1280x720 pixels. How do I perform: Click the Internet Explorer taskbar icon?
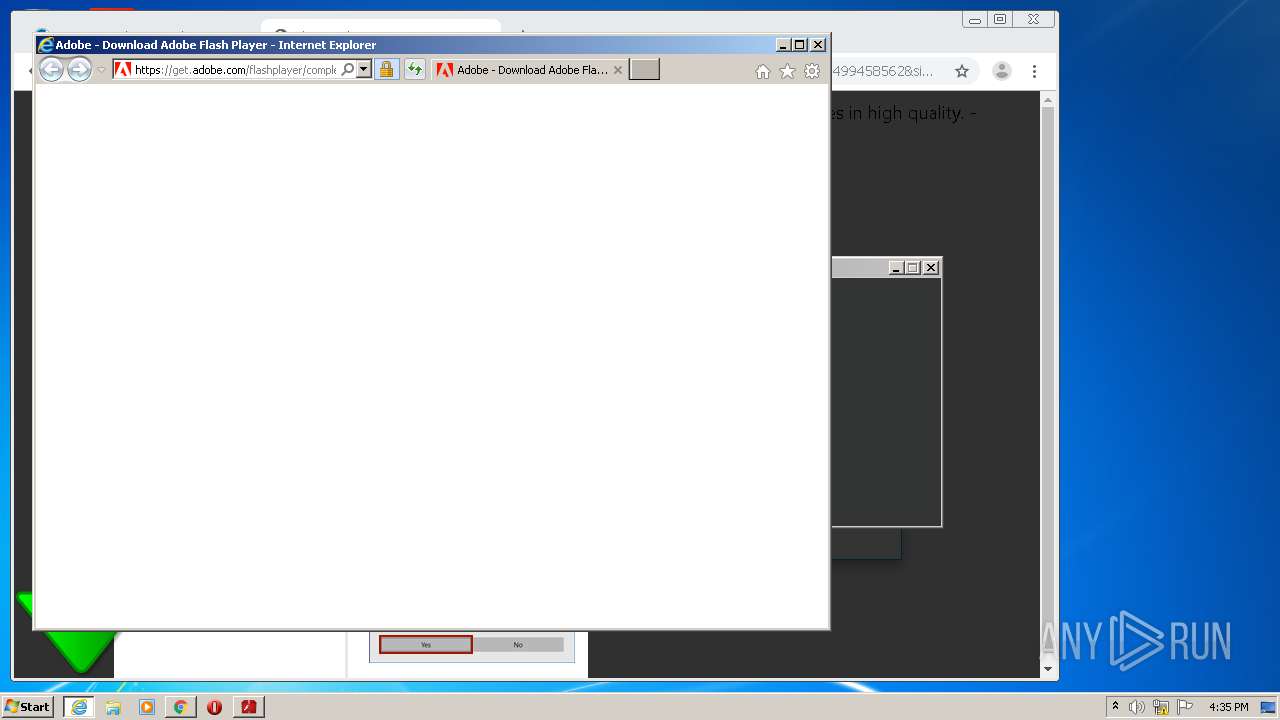pyautogui.click(x=79, y=707)
